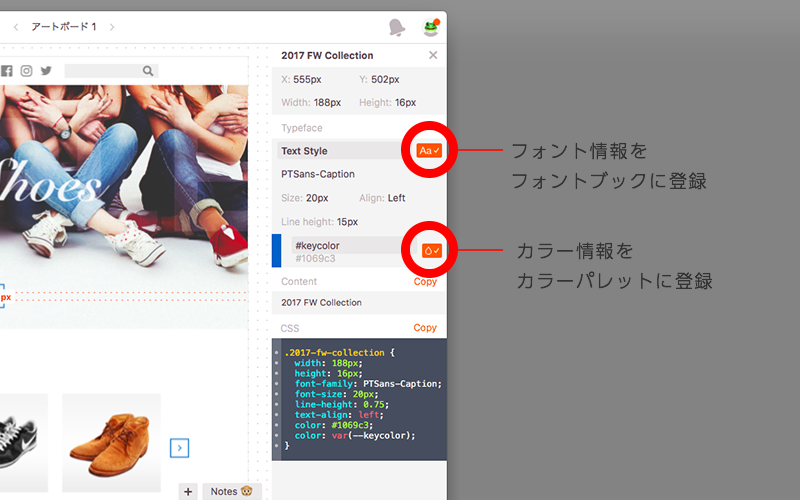800x500 pixels.
Task: Add a new note with plus button
Action: click(x=188, y=491)
